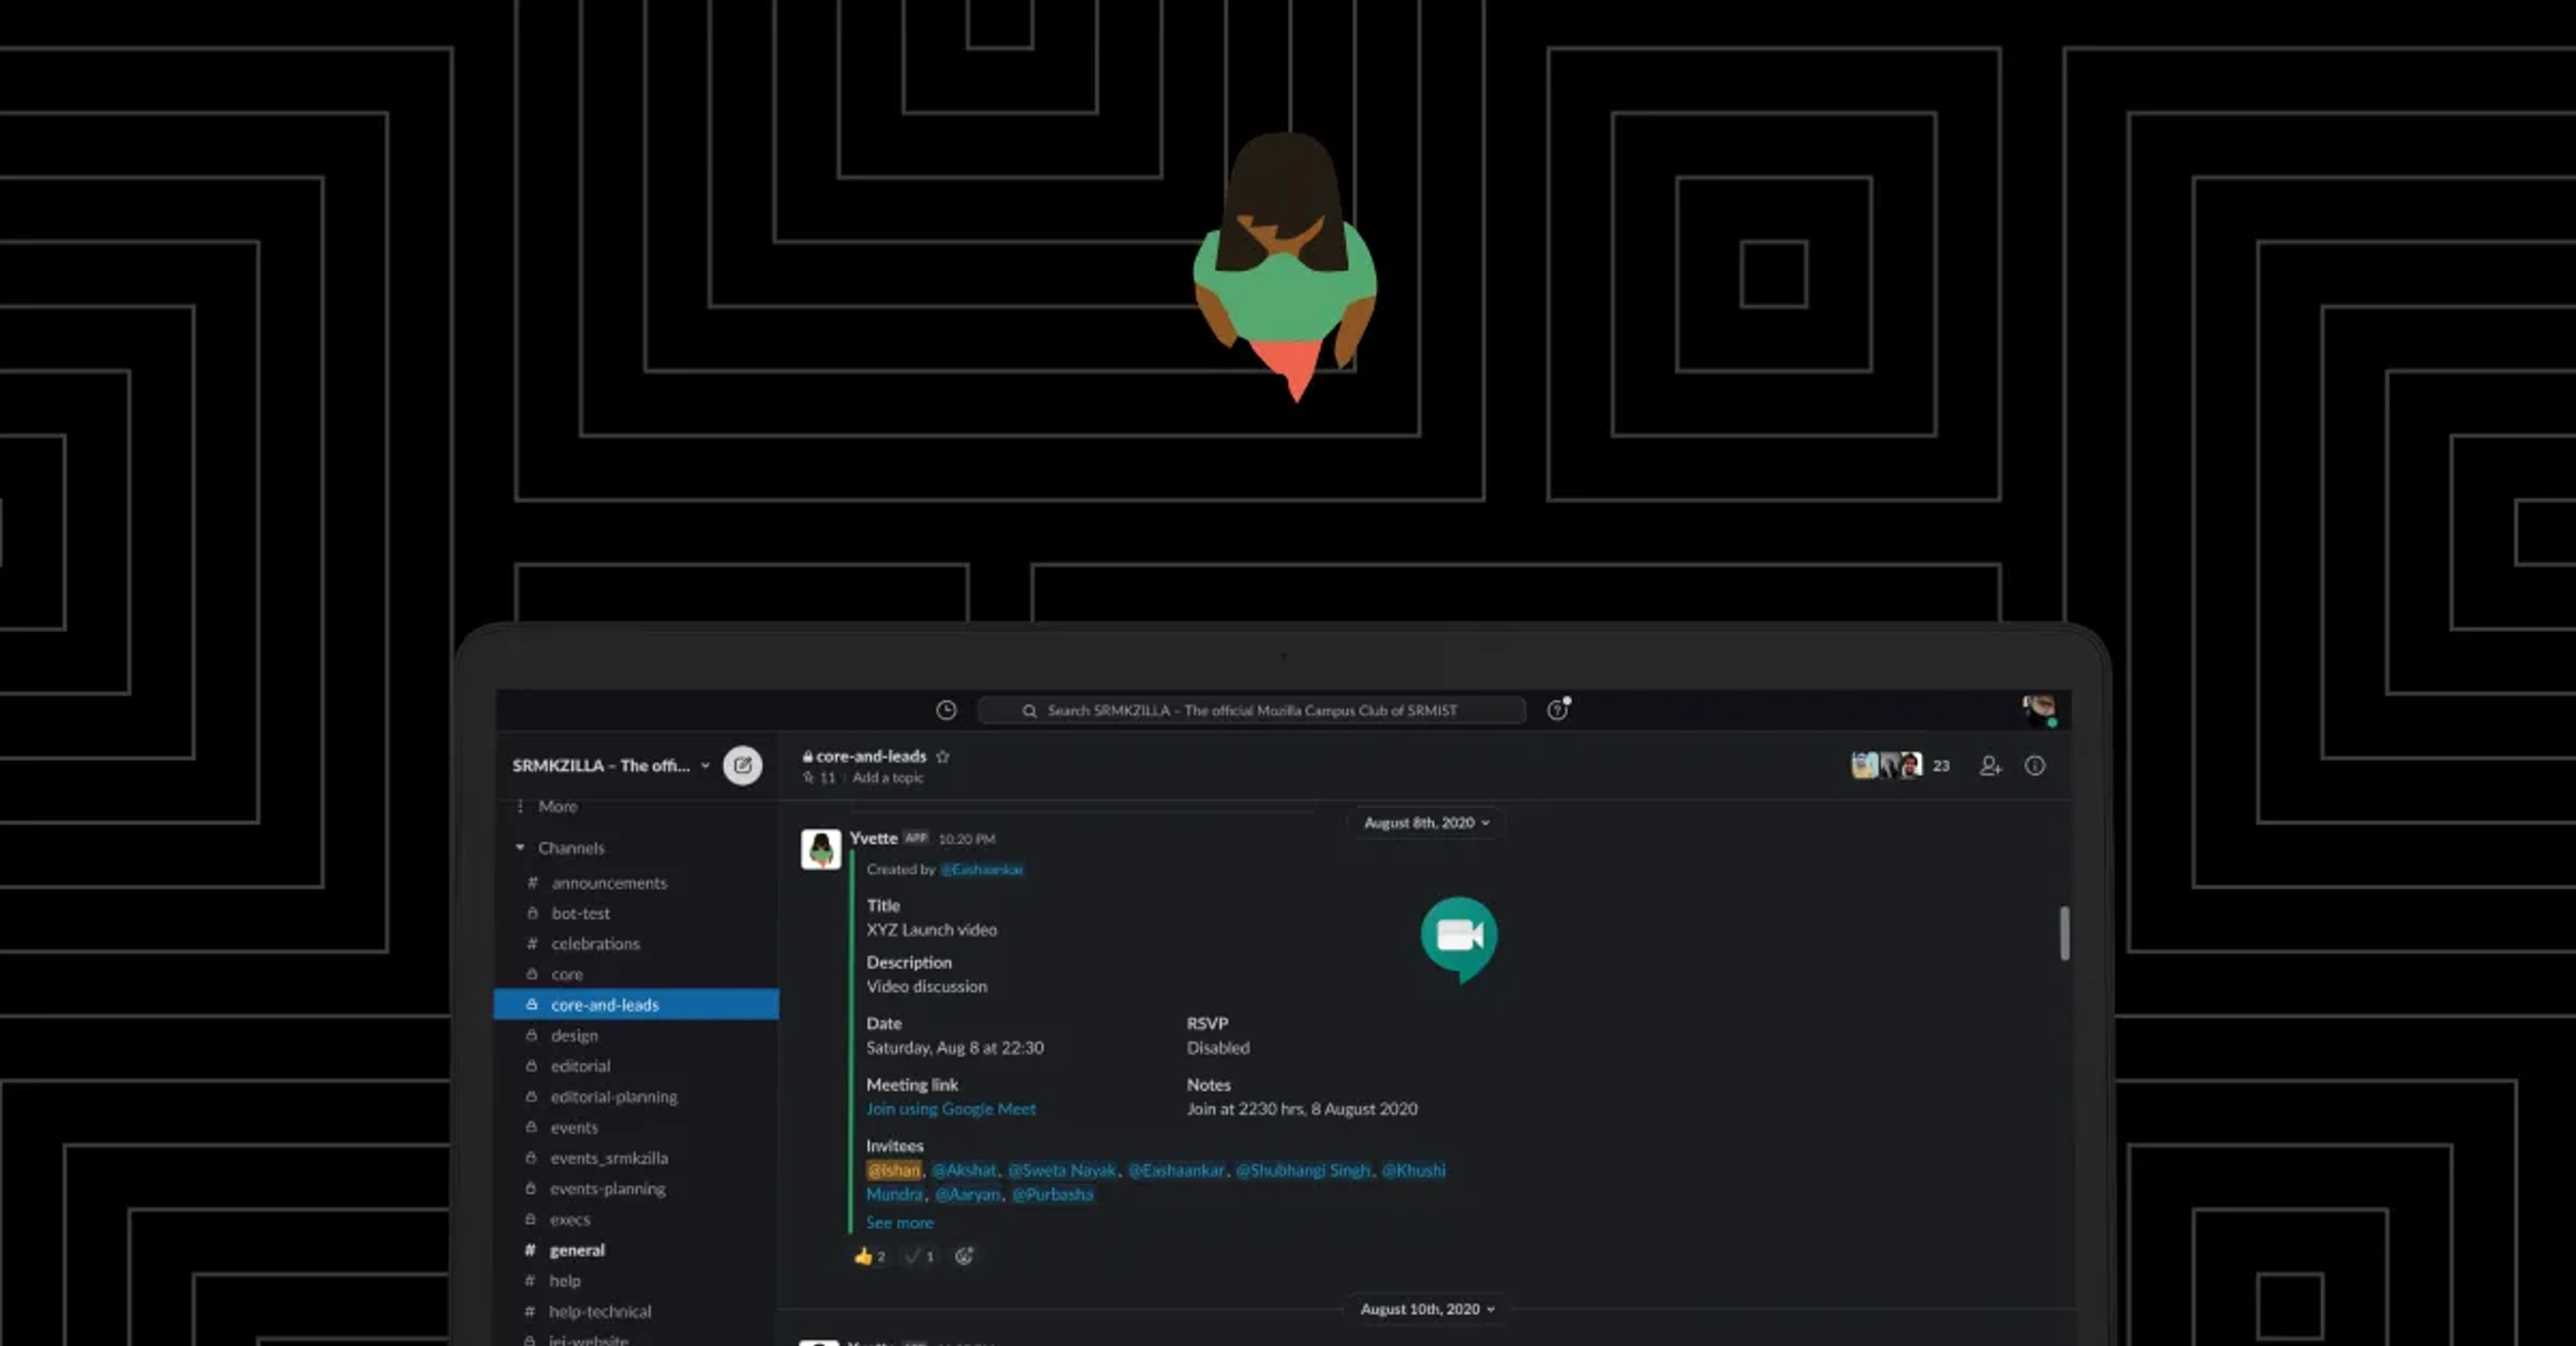Toggle the thumbs up reaction
This screenshot has width=2576, height=1346.
(870, 1257)
